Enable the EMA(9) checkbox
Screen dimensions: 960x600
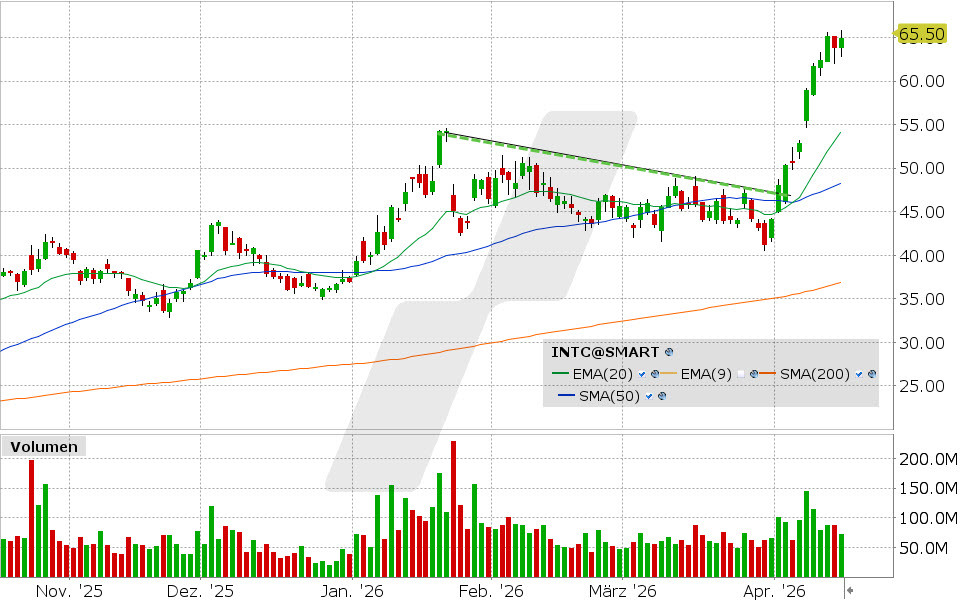click(740, 374)
